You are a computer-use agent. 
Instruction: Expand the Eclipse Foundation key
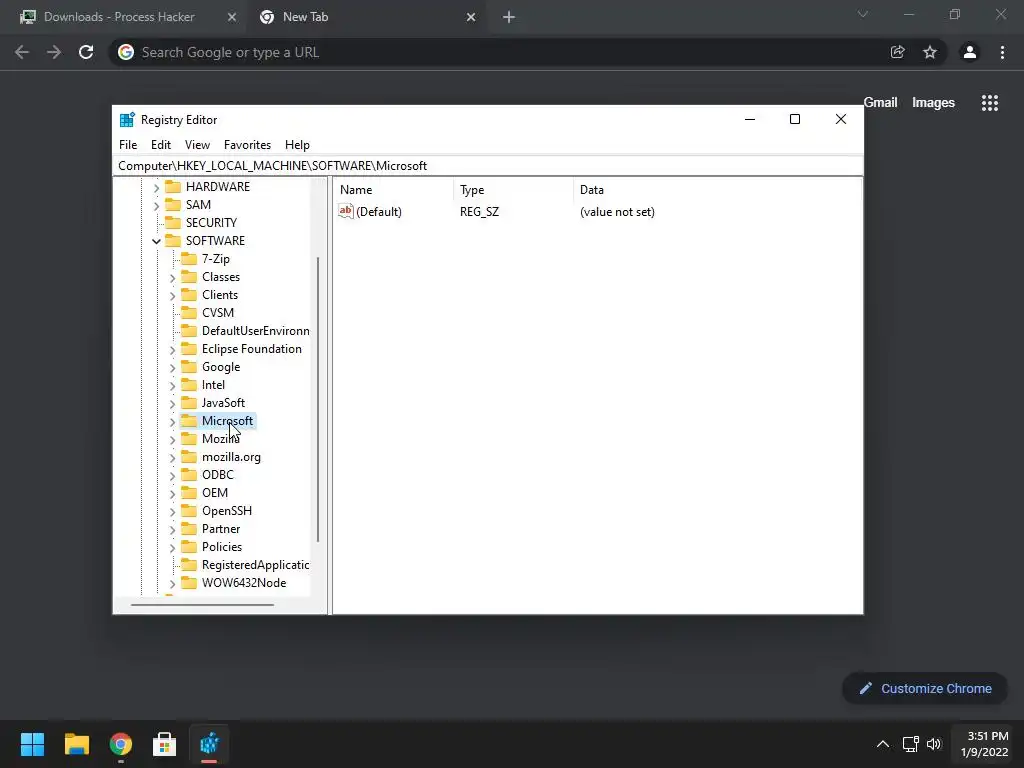tap(172, 350)
